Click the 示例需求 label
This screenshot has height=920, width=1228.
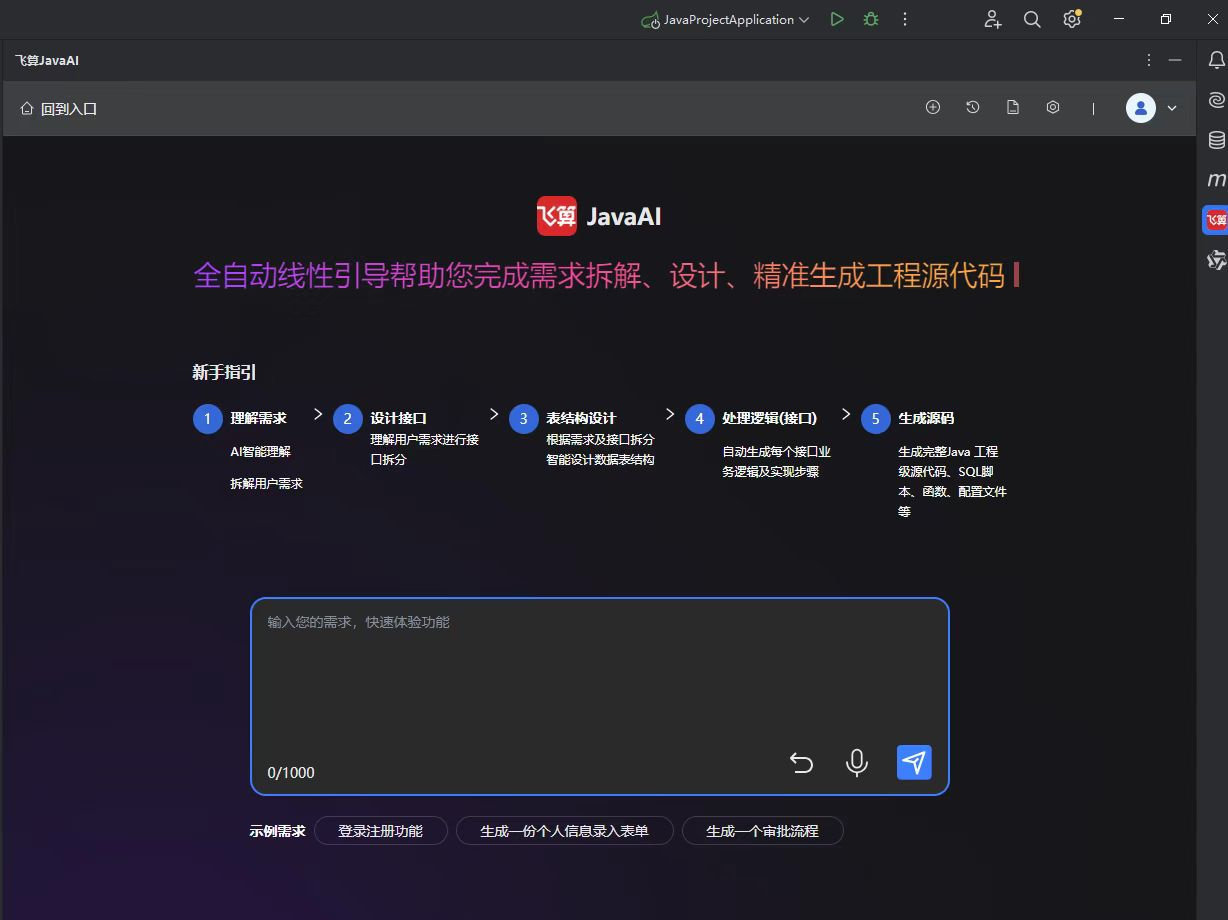coord(278,831)
